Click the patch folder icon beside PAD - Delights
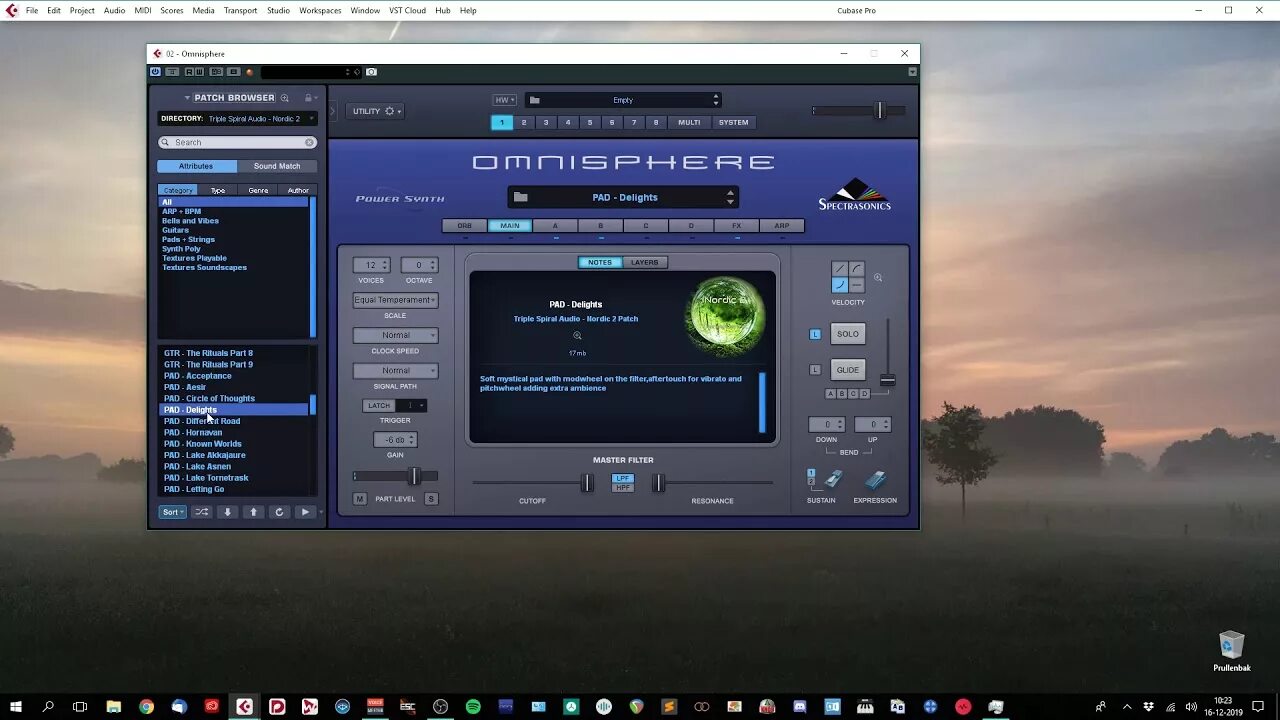Viewport: 1280px width, 720px height. click(521, 197)
